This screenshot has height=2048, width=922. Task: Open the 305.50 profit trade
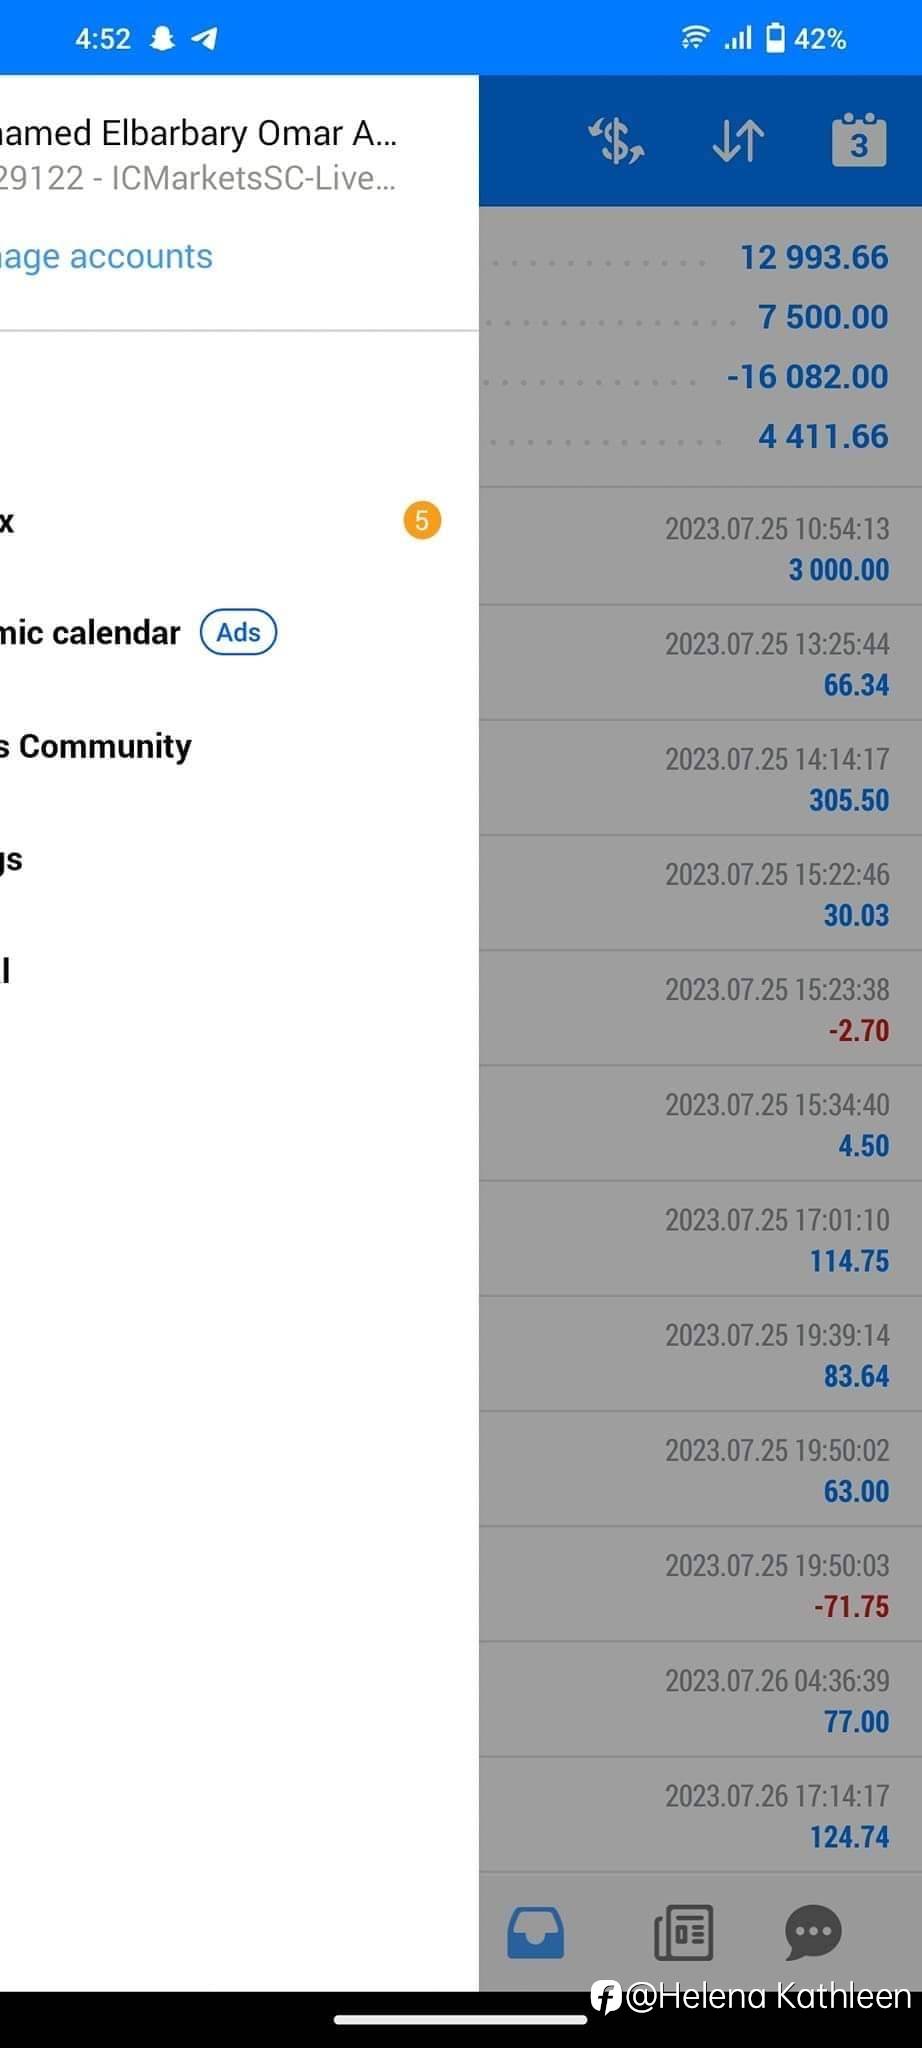click(700, 779)
